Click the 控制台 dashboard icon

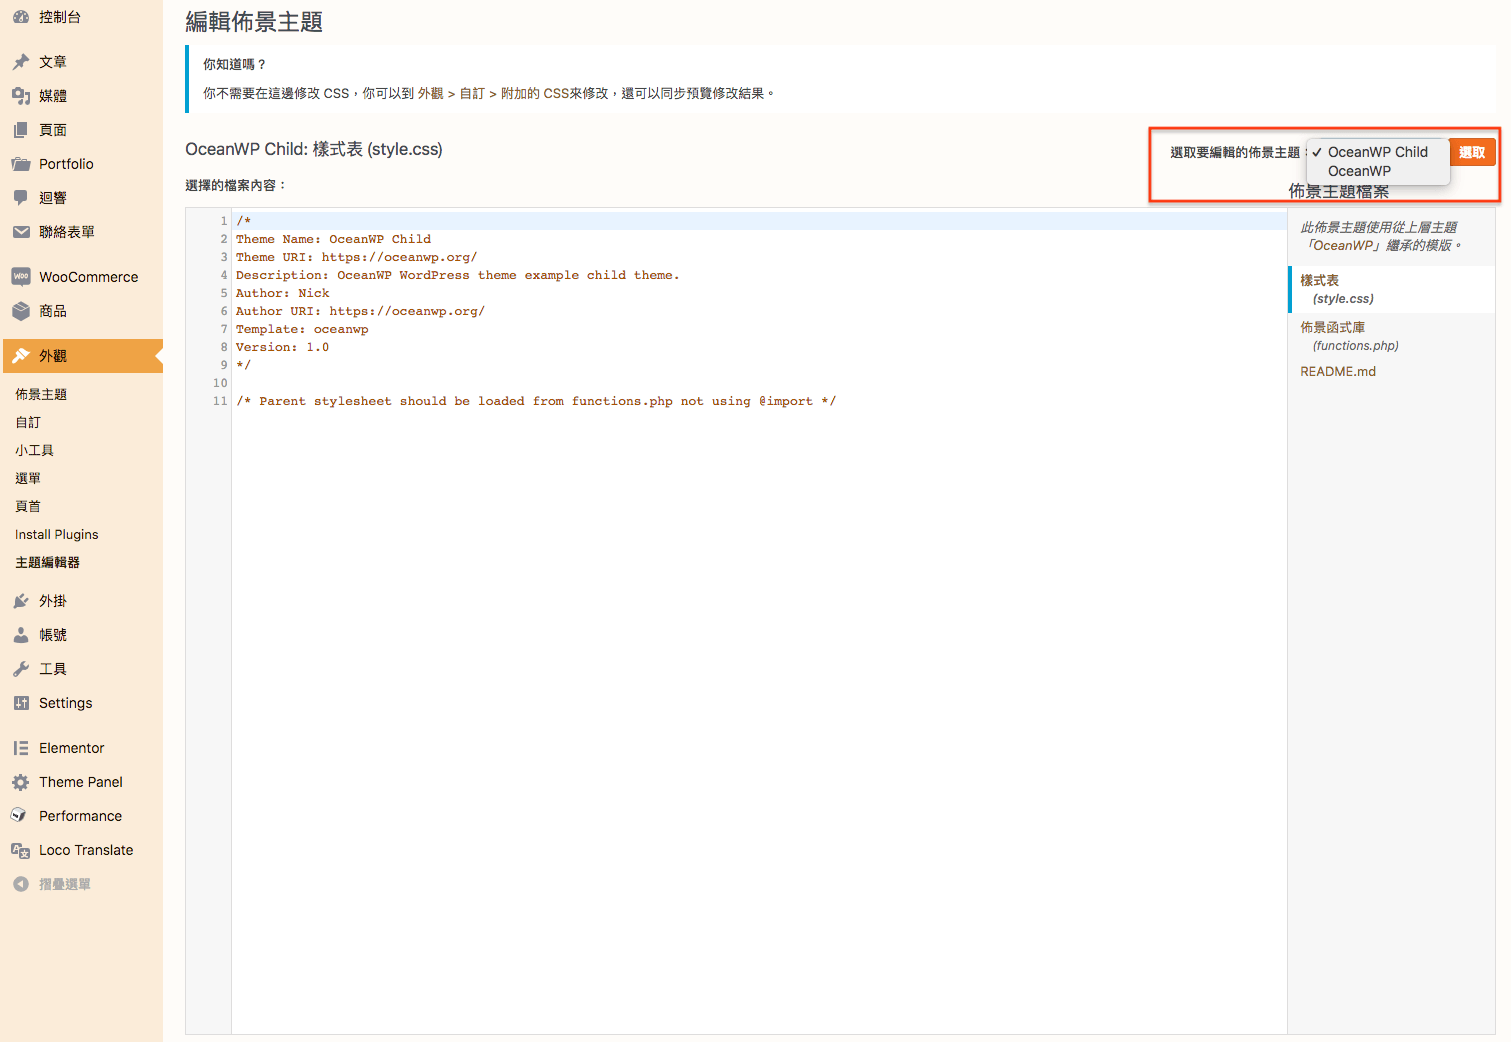(x=21, y=17)
